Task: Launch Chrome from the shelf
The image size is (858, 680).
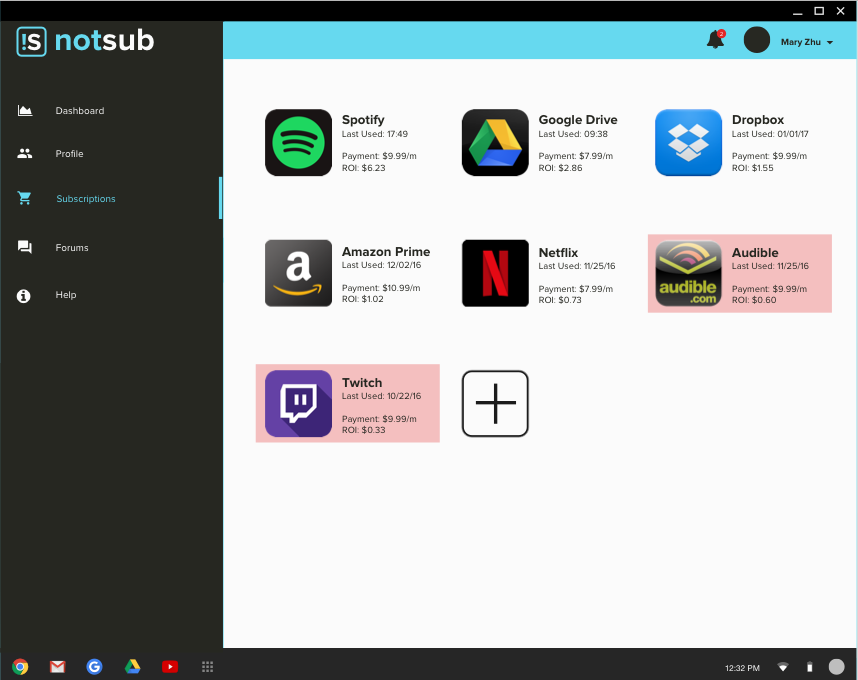Action: (x=20, y=666)
